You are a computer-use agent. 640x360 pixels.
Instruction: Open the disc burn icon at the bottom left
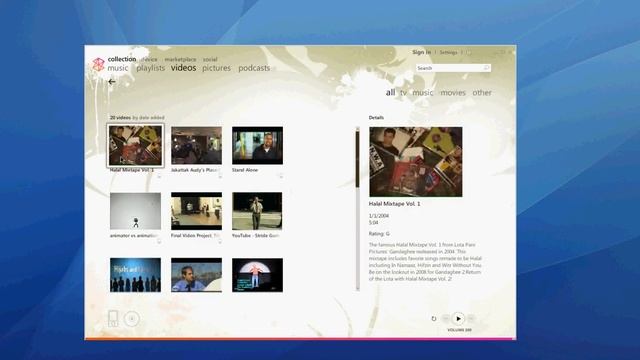tap(132, 319)
